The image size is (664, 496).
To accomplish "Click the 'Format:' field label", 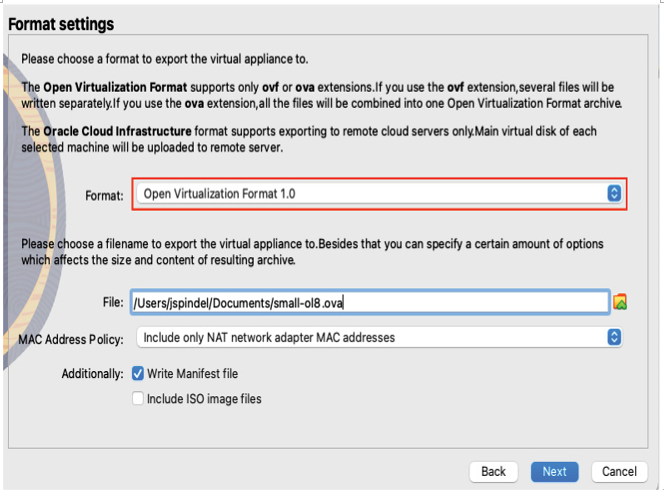I will [104, 196].
